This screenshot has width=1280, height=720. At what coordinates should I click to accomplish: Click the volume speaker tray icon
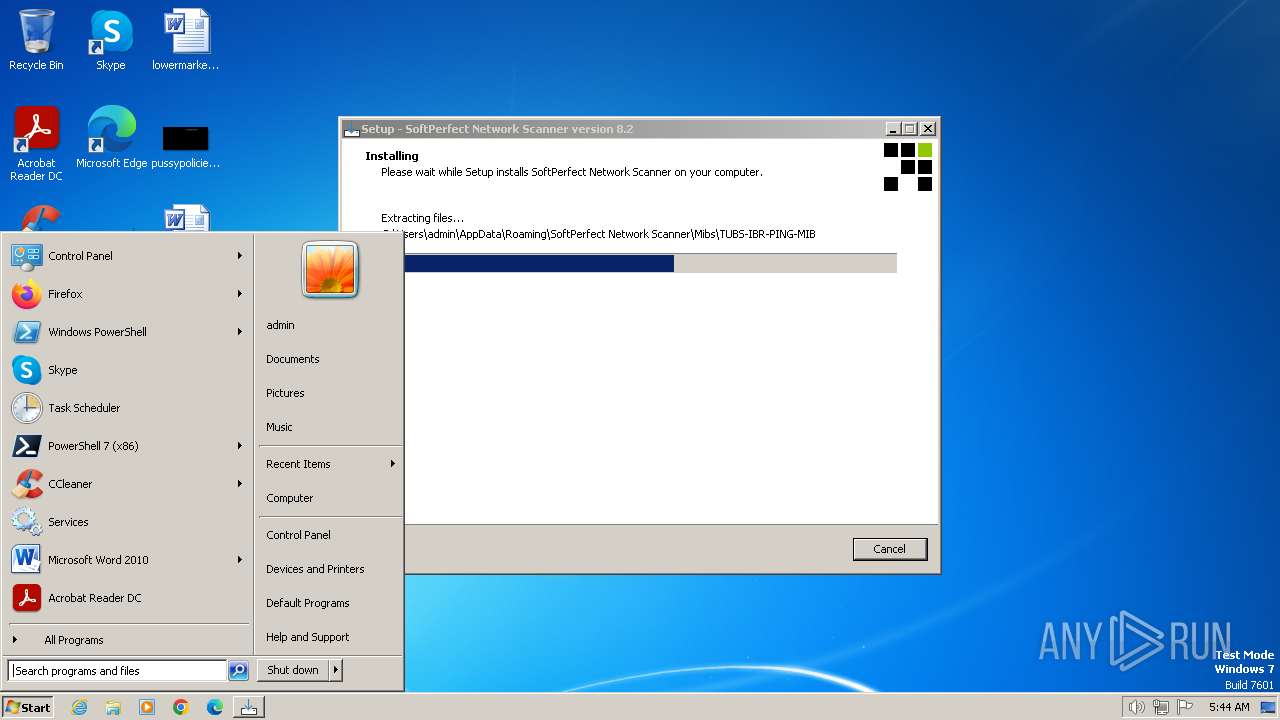coord(1136,707)
